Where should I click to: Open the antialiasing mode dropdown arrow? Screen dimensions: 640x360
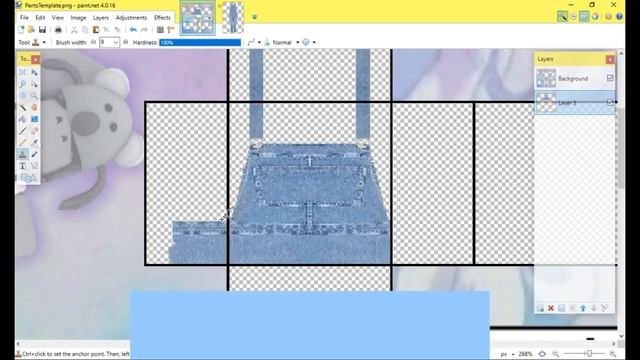coord(259,42)
